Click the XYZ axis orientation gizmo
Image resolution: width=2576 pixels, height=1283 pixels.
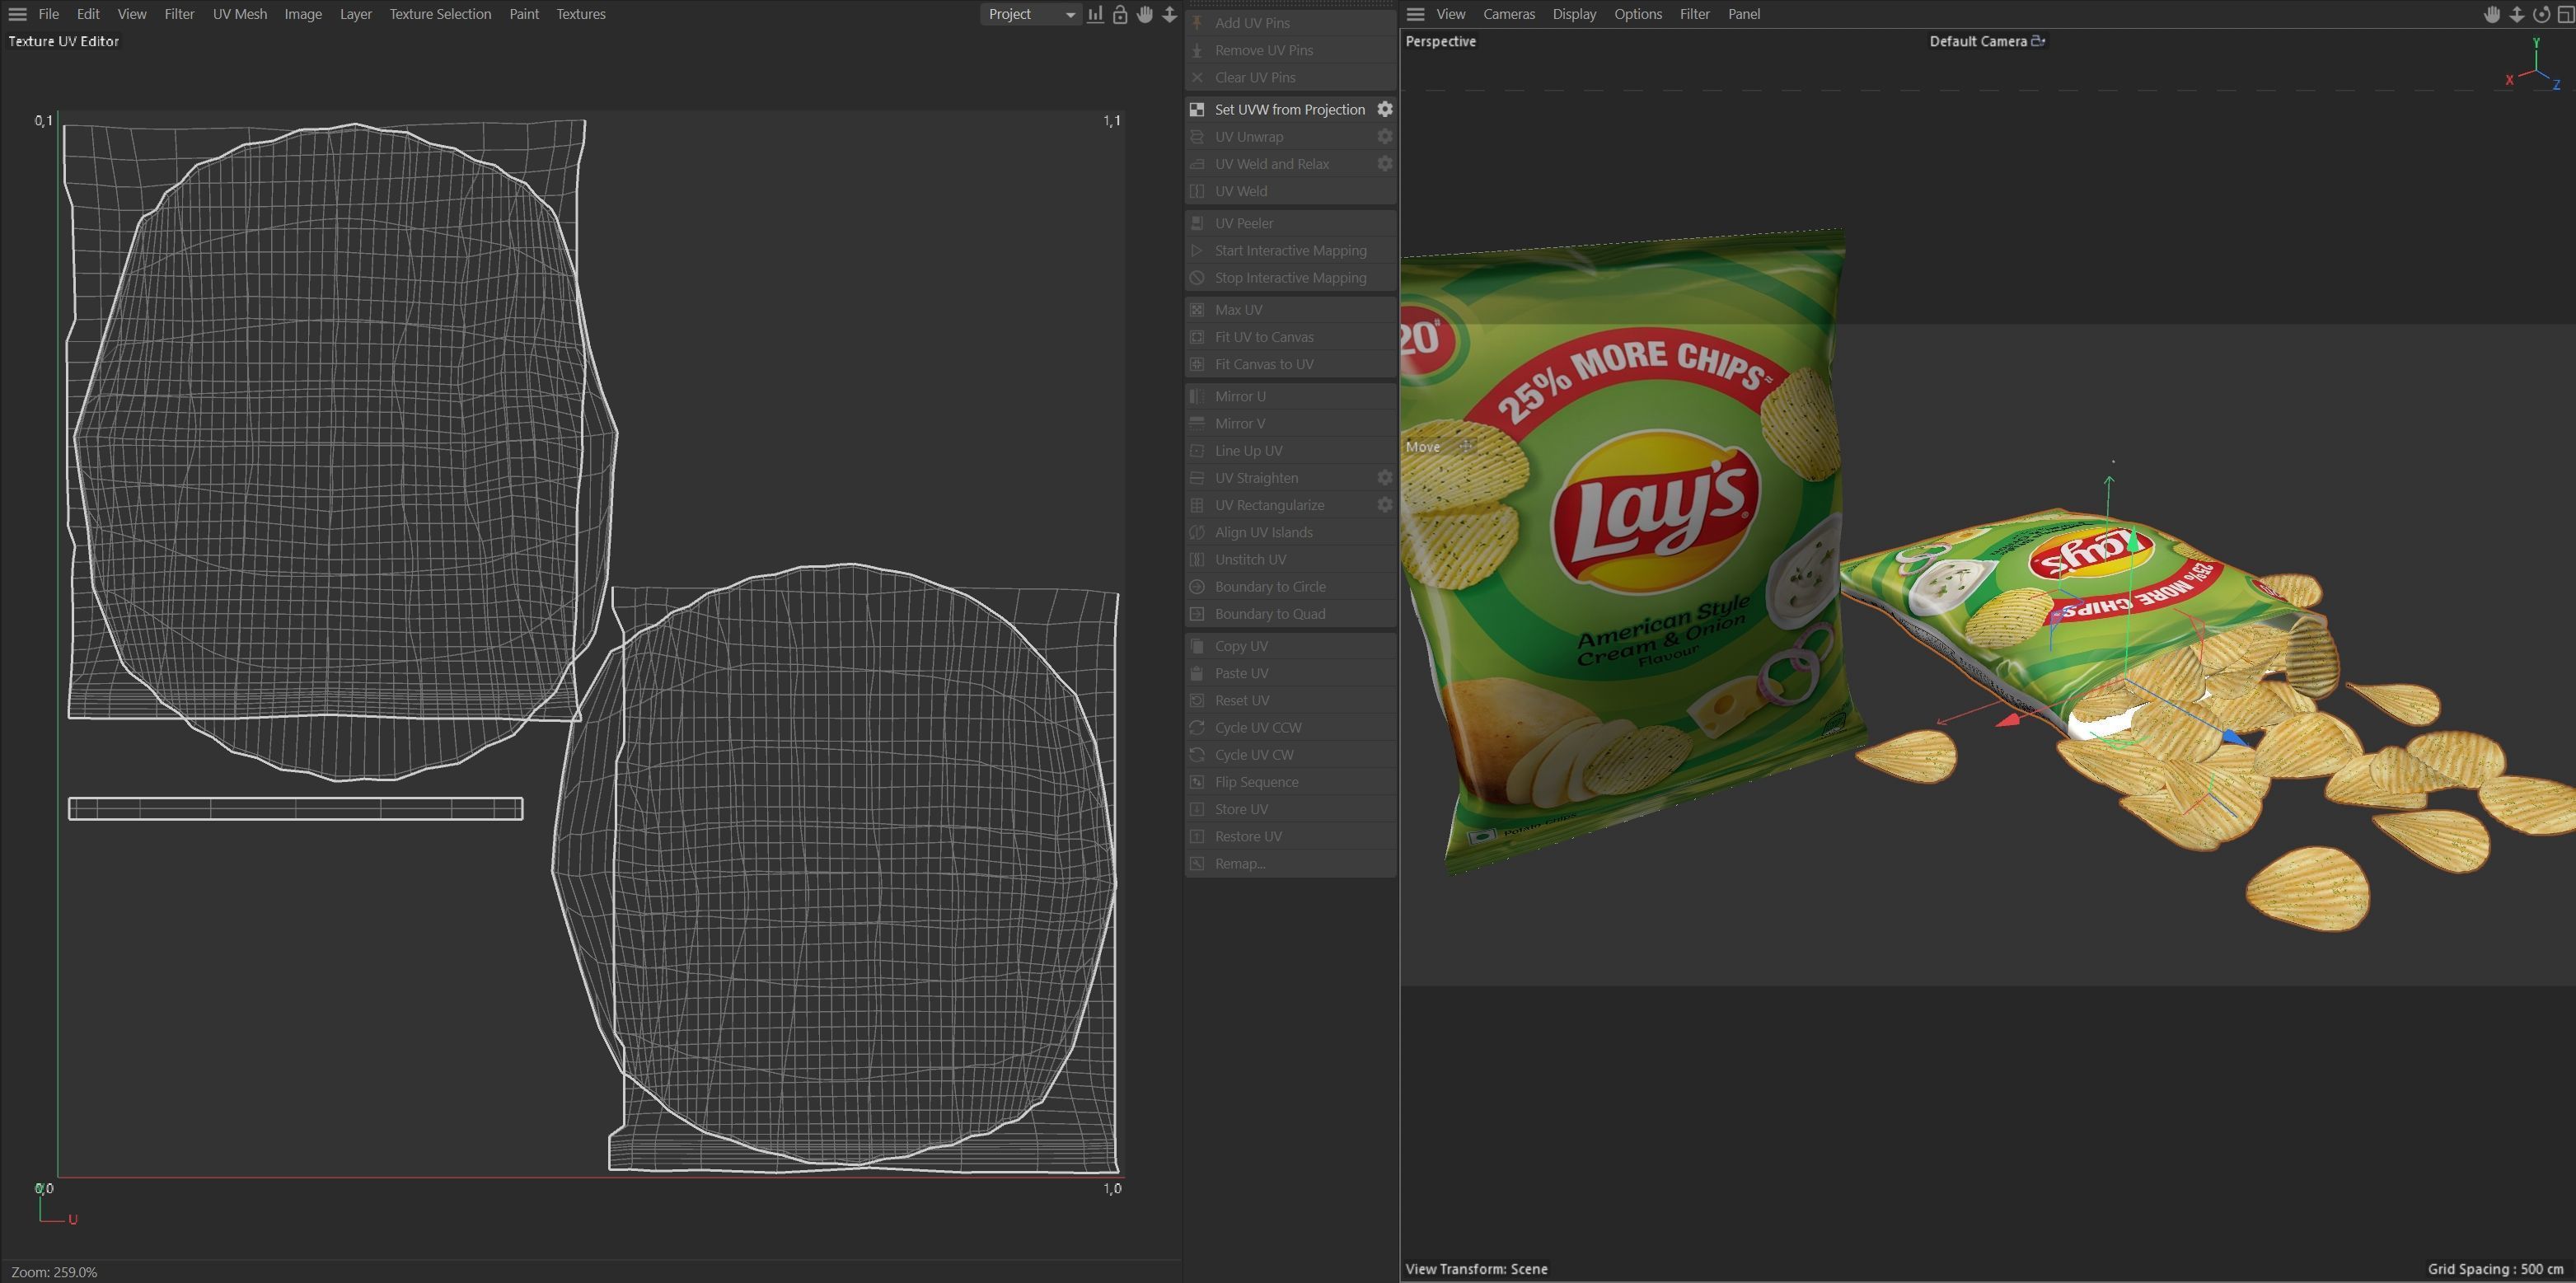[x=2535, y=66]
